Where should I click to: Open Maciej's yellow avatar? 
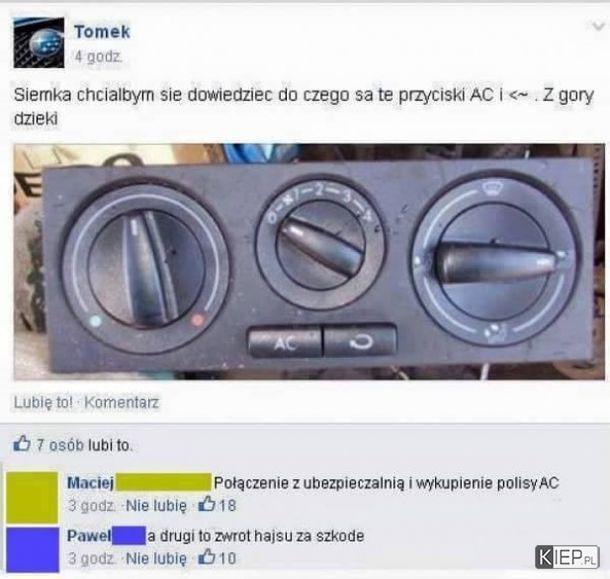click(x=32, y=497)
